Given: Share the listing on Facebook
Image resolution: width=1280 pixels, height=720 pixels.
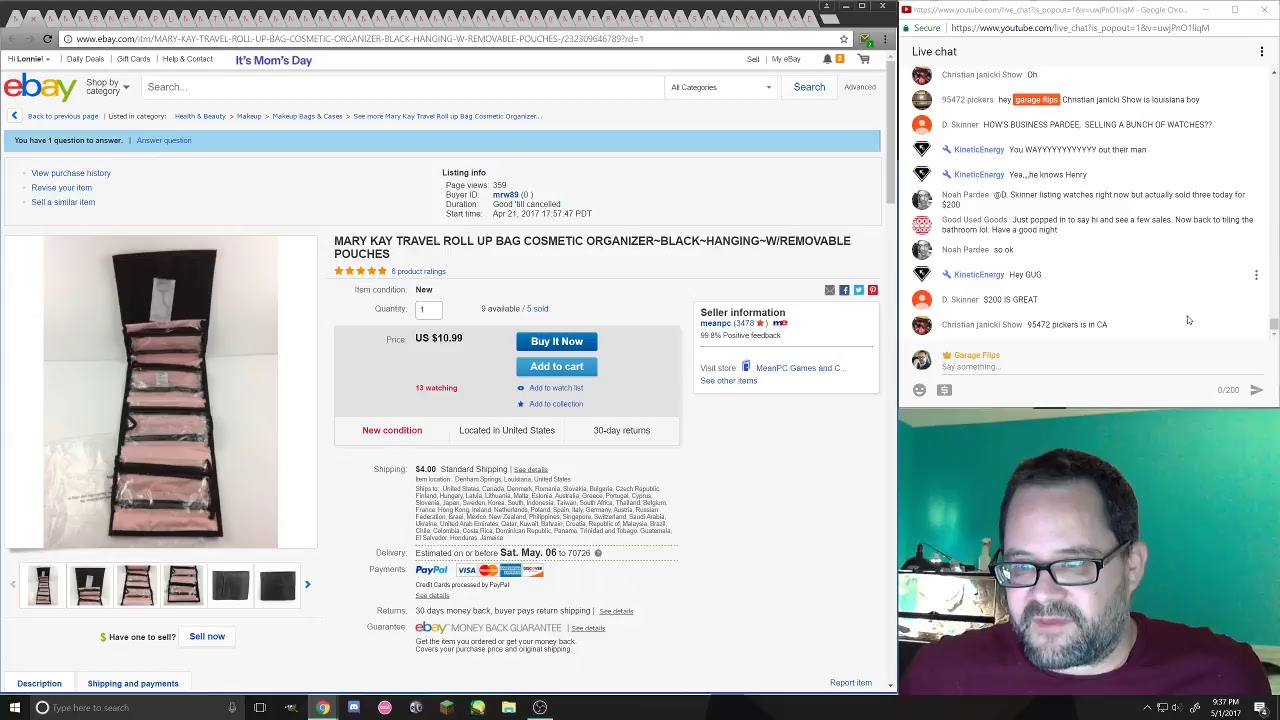Looking at the screenshot, I should tap(844, 290).
